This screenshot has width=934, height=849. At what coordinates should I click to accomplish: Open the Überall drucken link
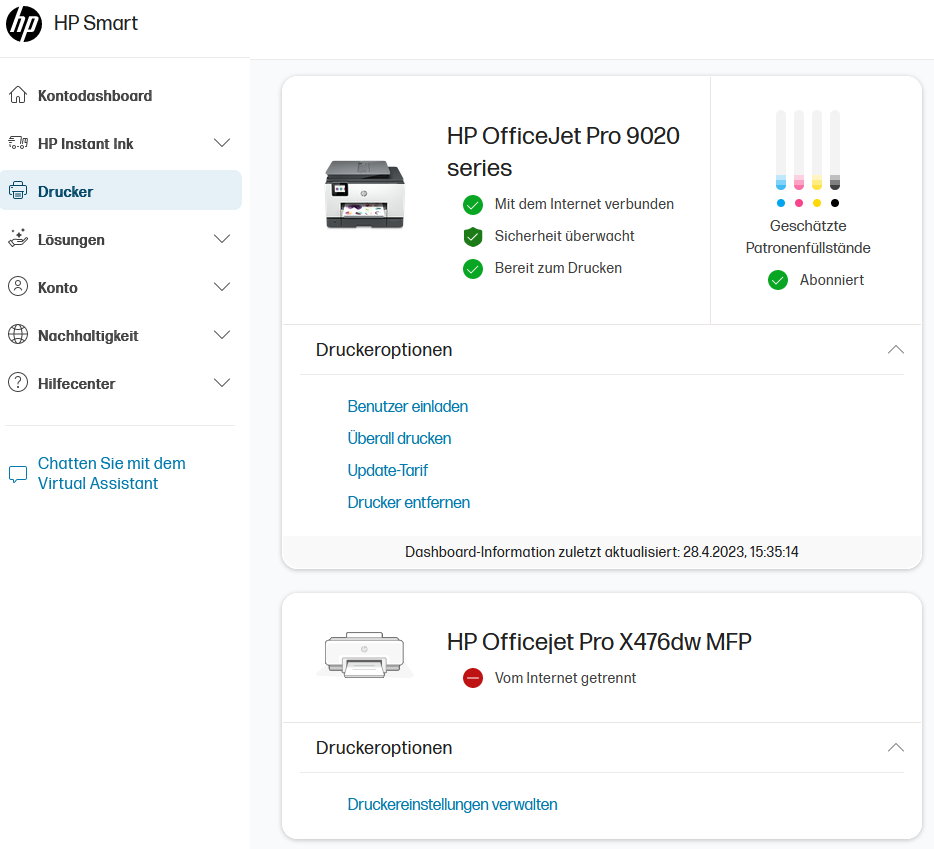[399, 438]
